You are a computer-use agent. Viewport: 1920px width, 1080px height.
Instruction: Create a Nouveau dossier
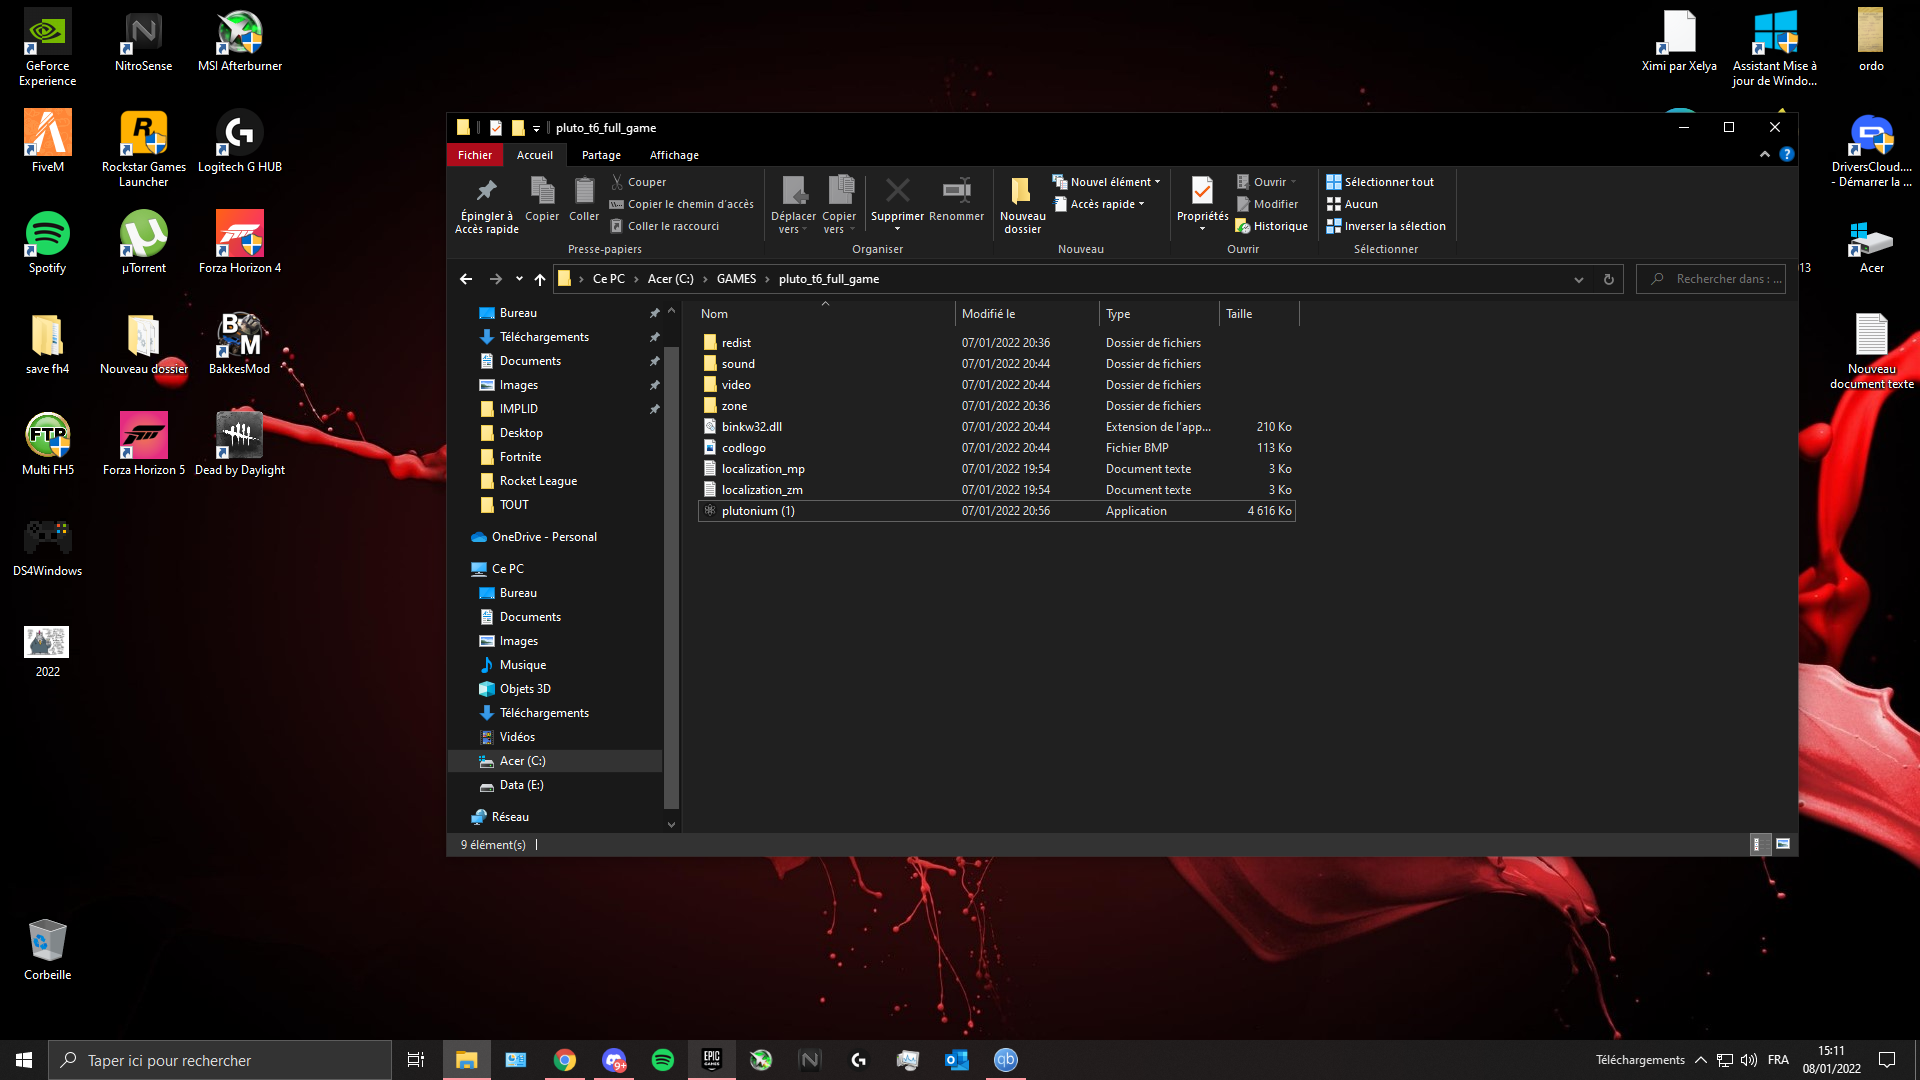click(1022, 206)
